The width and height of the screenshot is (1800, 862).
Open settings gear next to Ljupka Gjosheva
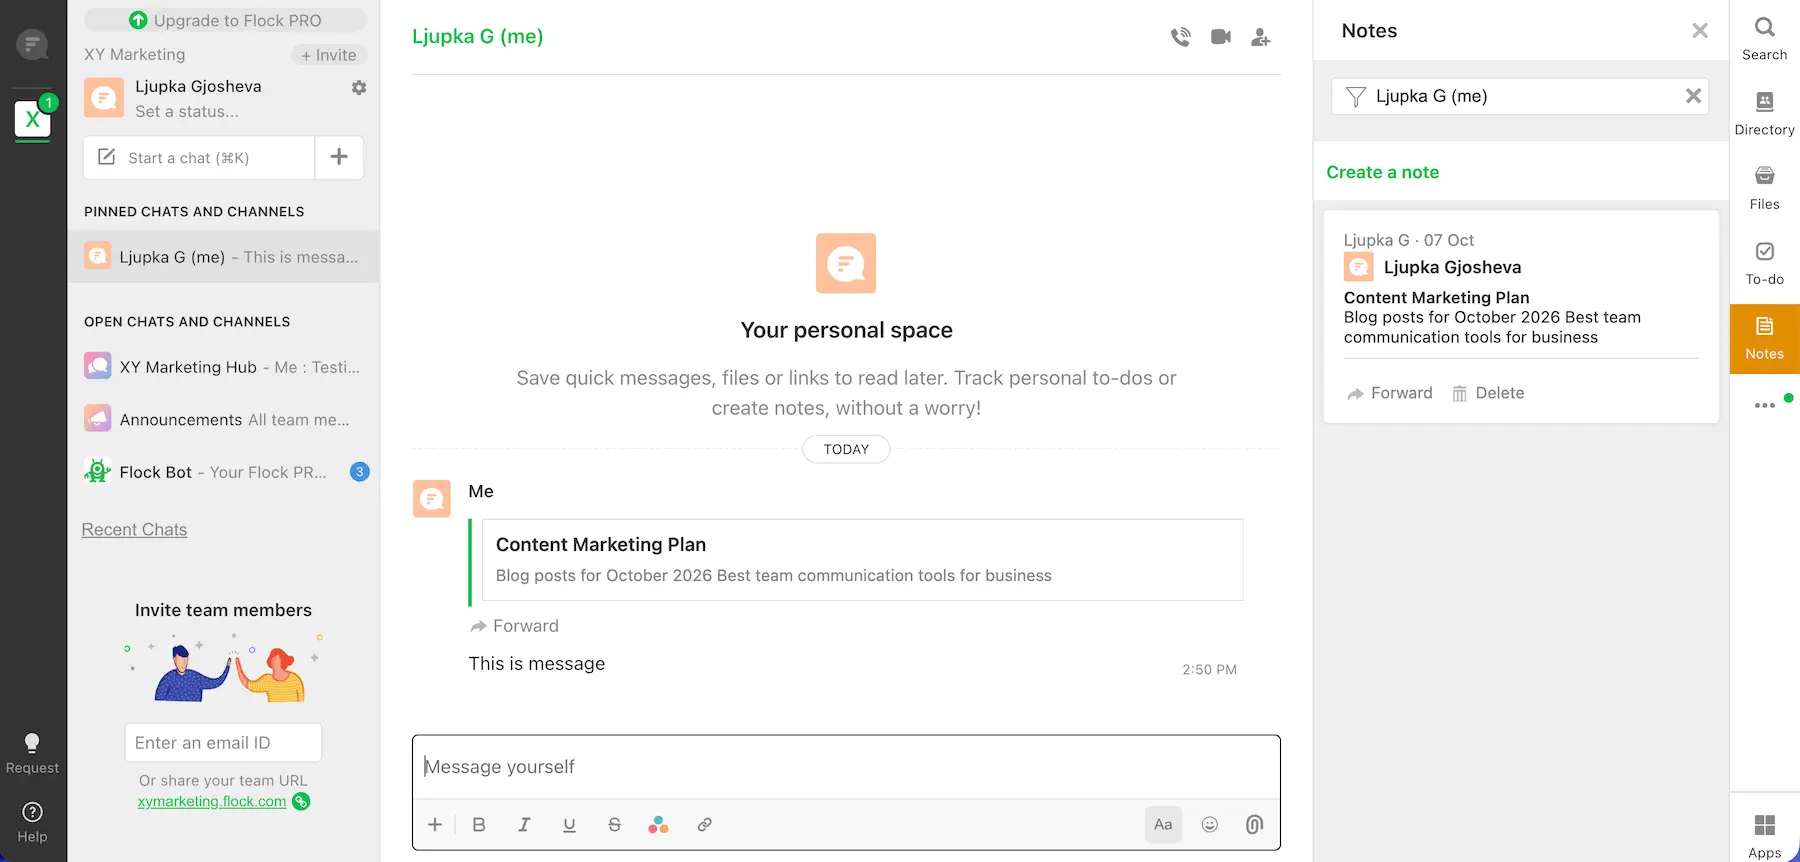(x=359, y=87)
